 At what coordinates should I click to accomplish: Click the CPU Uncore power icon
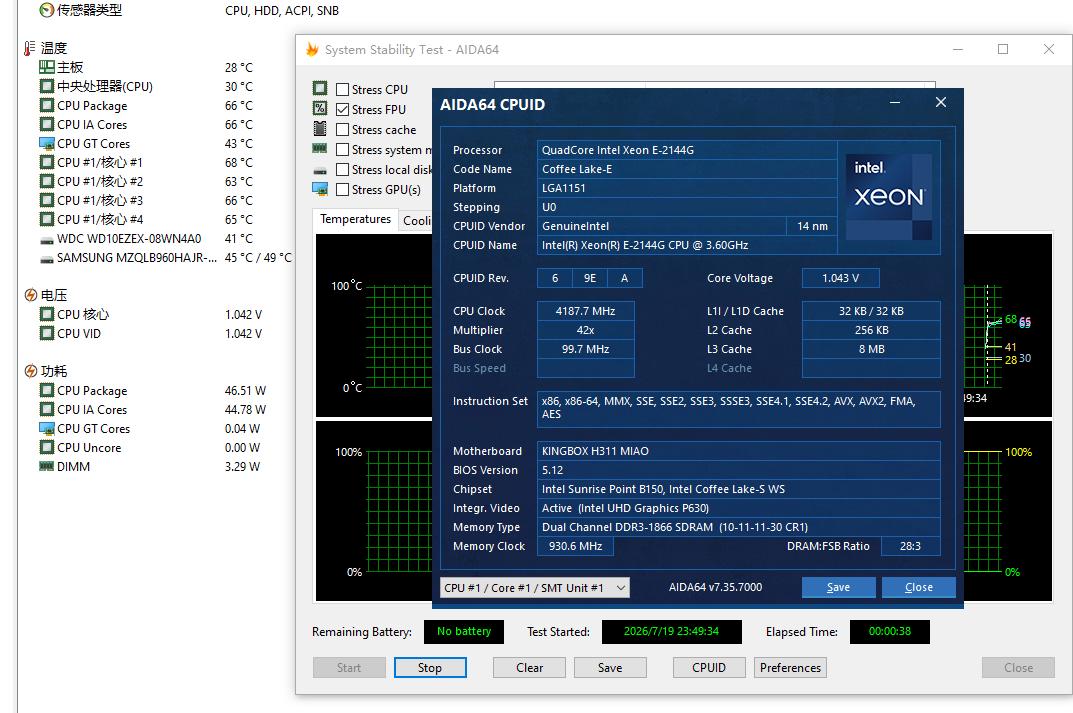pos(47,448)
